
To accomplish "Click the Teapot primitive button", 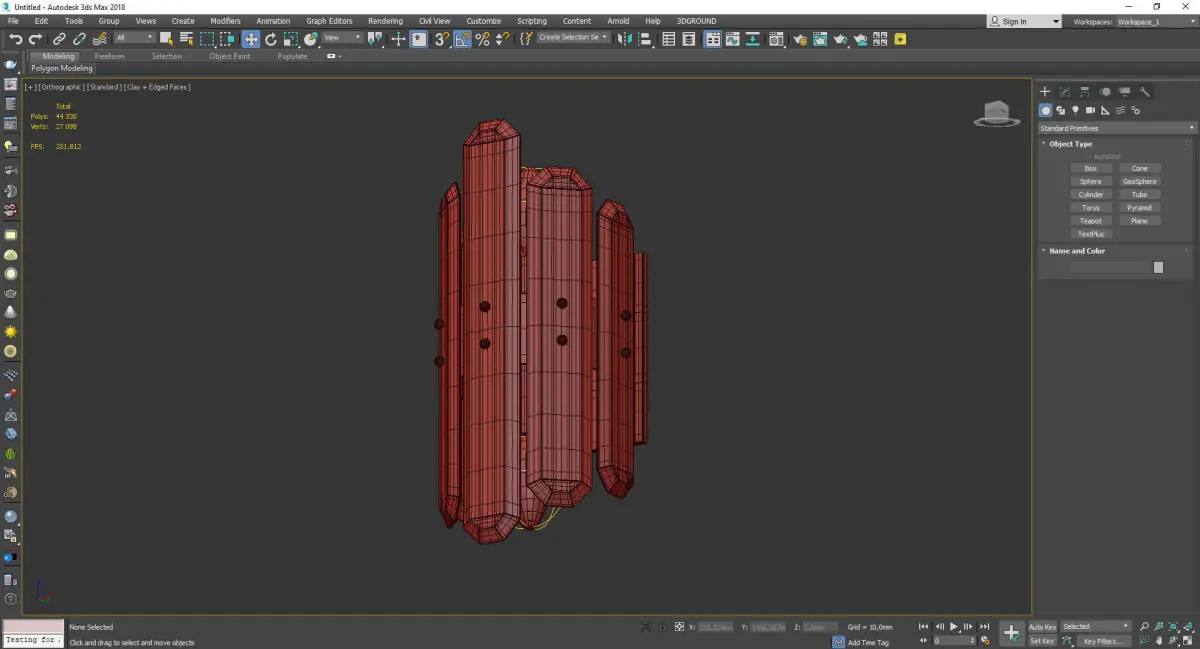I will click(x=1090, y=221).
